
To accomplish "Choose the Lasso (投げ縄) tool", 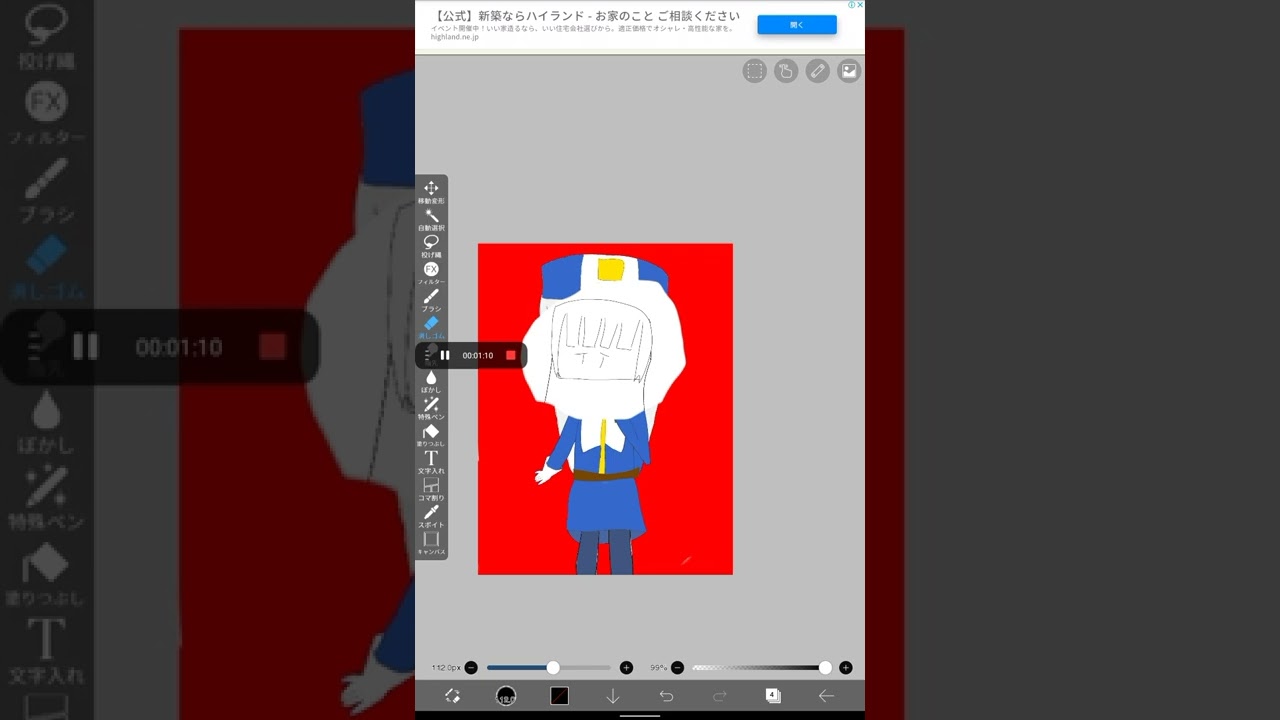I will point(431,244).
